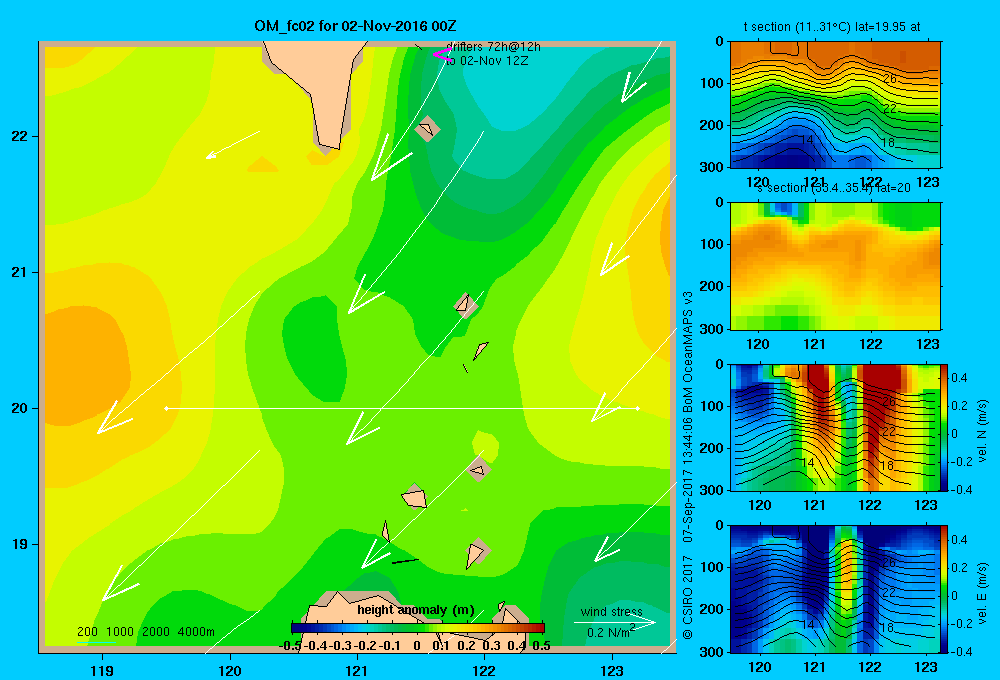Click the '200' depth contour legend entry
Screen dimensions: 1000x680
87,632
